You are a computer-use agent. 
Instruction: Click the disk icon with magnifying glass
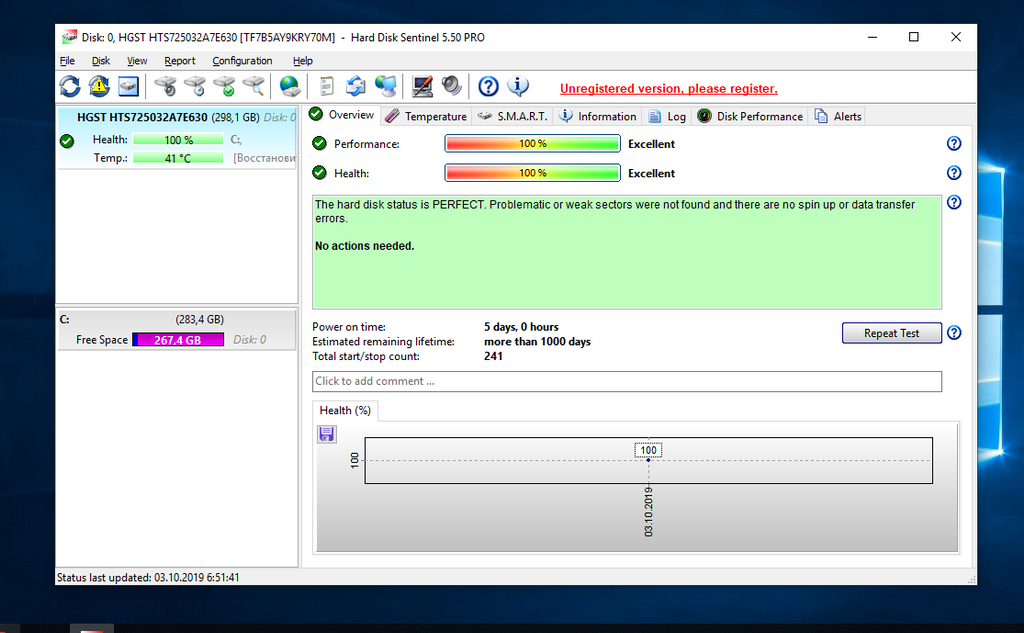[253, 86]
